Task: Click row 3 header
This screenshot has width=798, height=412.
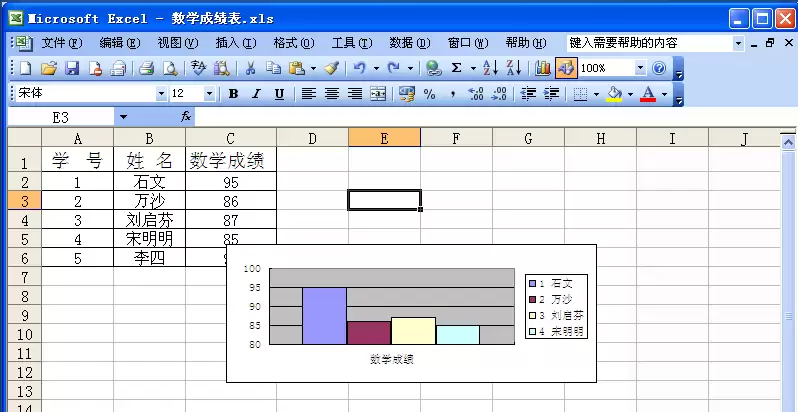Action: pyautogui.click(x=24, y=201)
